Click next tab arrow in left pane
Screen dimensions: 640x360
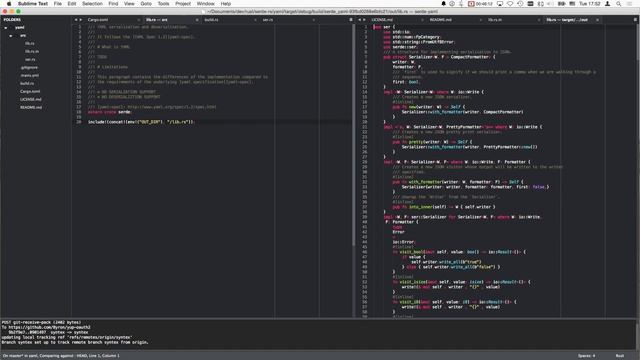80,20
